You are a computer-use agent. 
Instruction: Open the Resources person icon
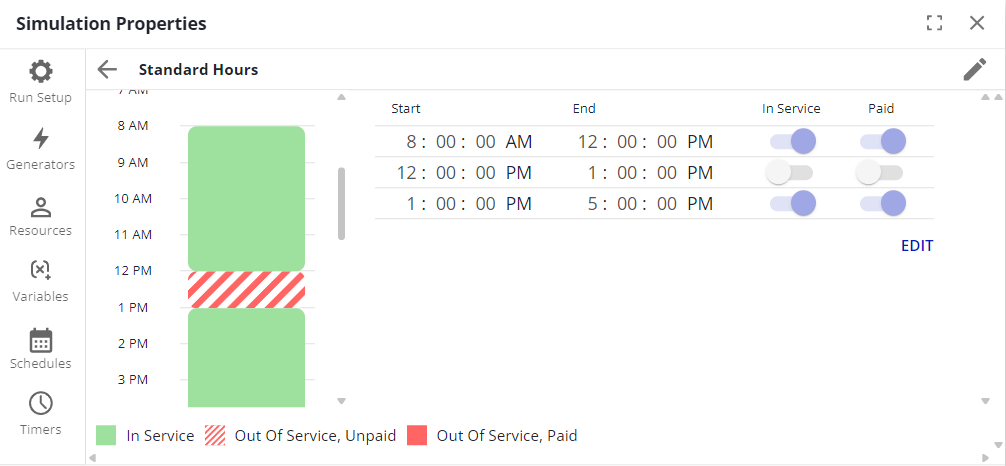click(x=40, y=207)
